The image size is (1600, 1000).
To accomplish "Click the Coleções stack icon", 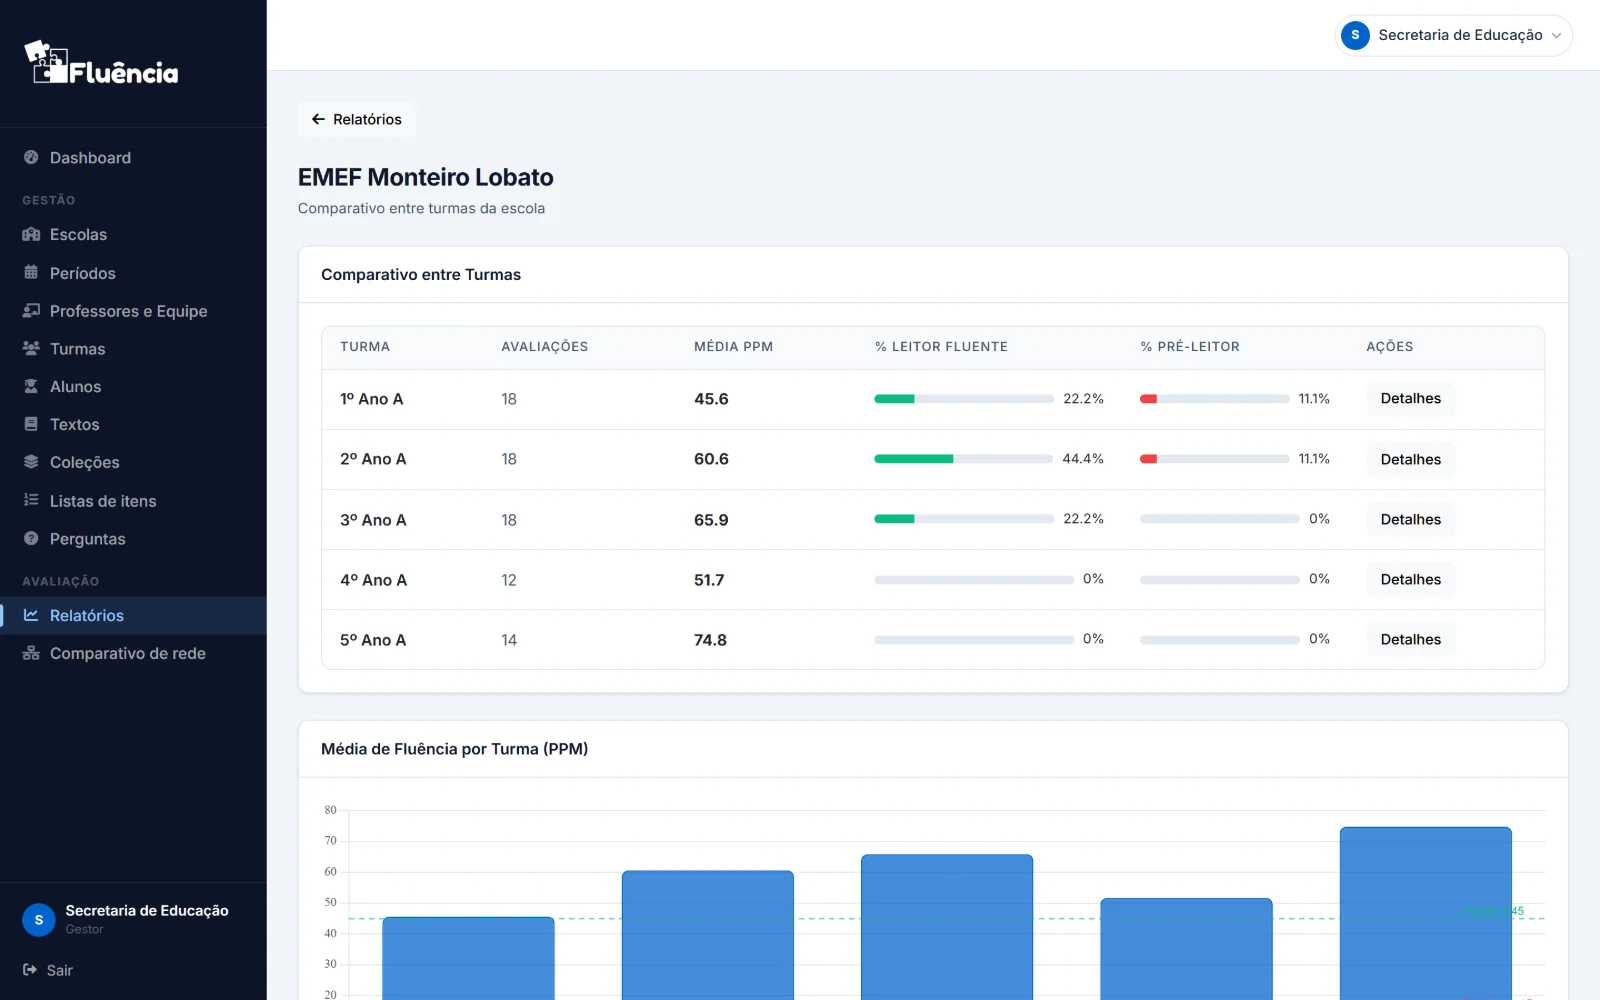I will 31,462.
